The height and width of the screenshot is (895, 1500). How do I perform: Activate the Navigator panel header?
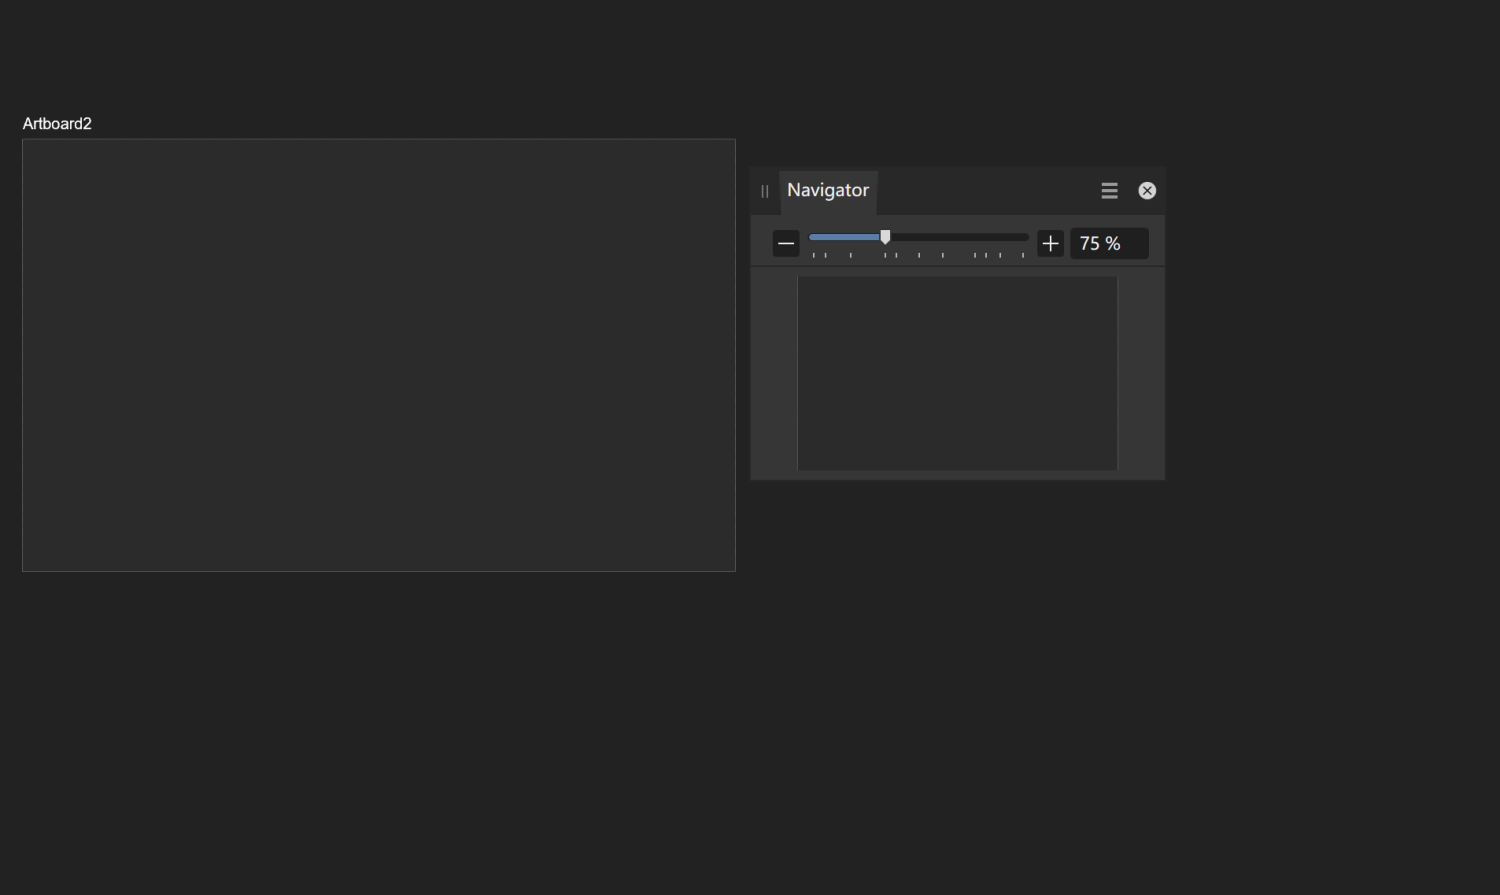[827, 190]
